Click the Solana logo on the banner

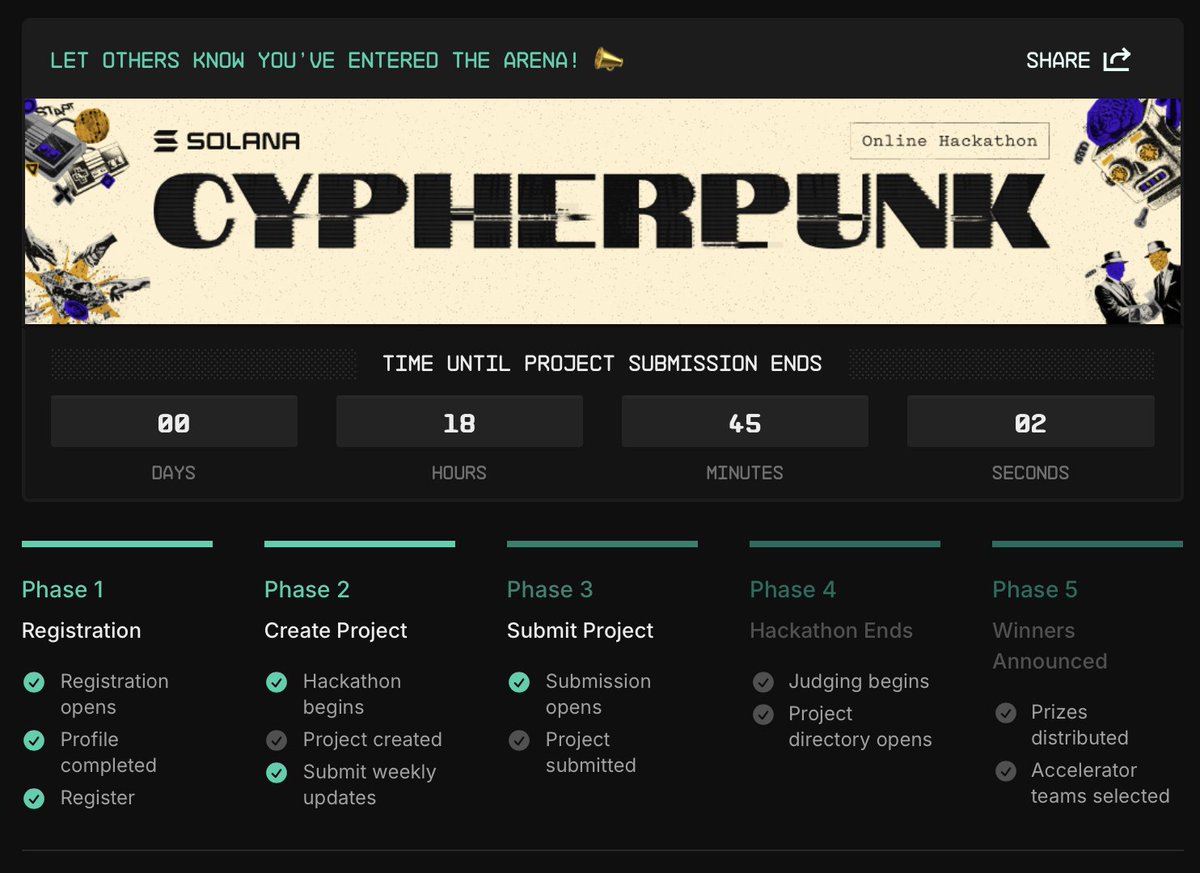[x=227, y=141]
